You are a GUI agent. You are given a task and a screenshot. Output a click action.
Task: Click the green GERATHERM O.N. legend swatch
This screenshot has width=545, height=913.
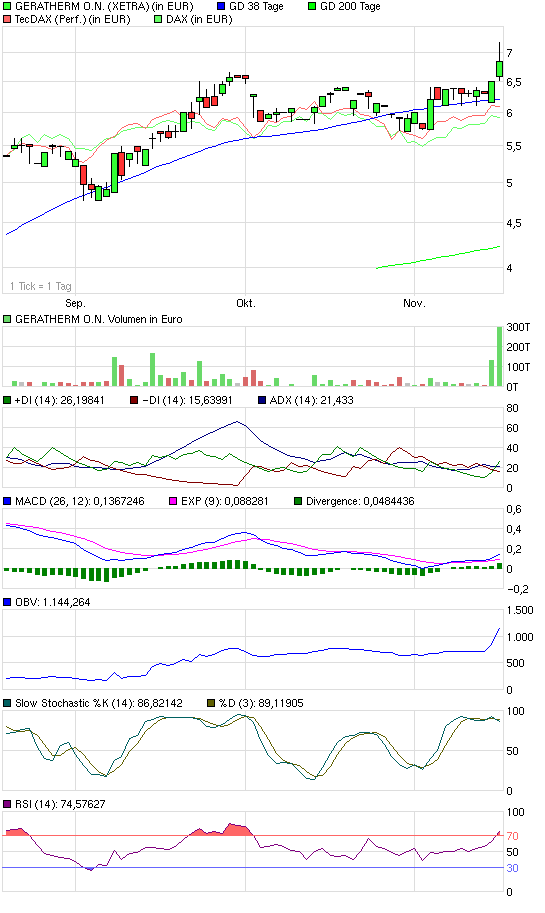click(7, 6)
